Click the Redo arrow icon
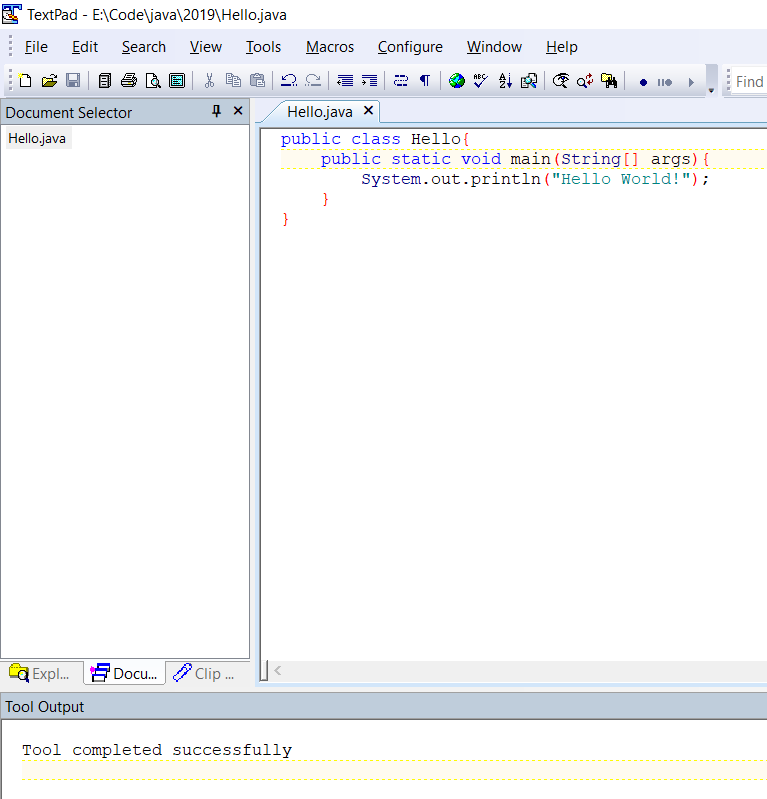The image size is (767, 799). tap(313, 81)
